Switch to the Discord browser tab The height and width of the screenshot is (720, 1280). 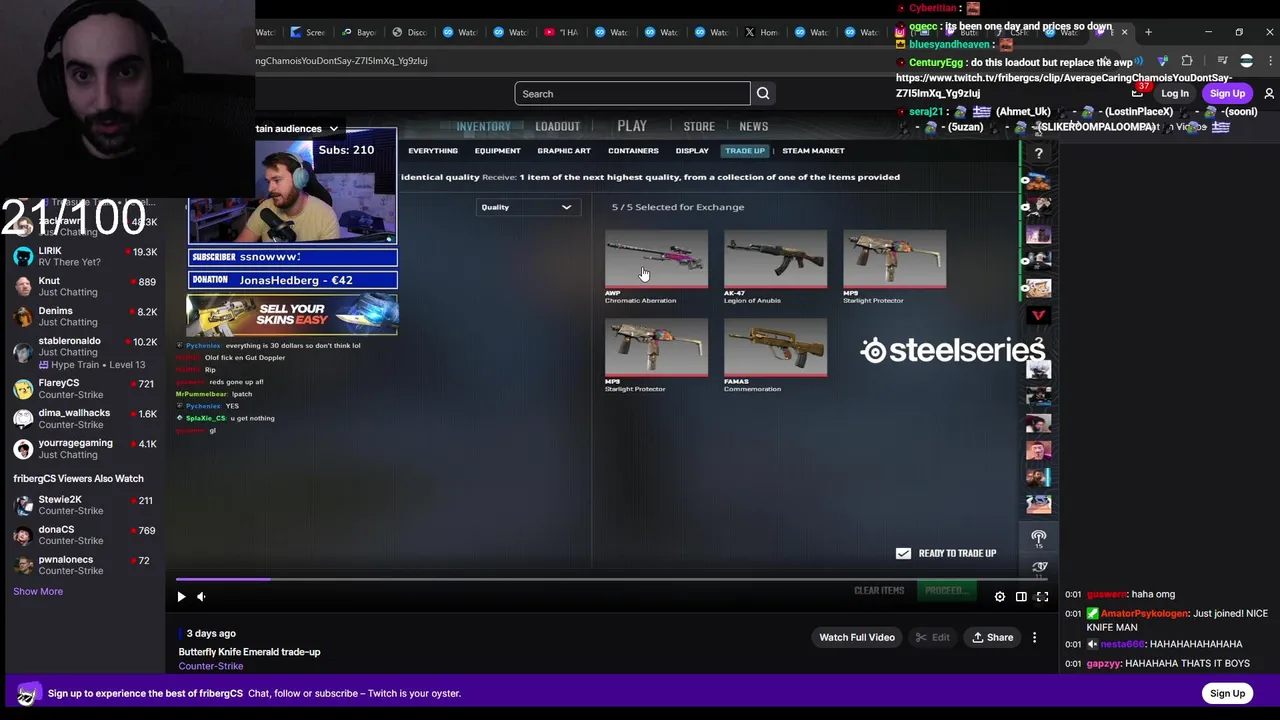409,32
